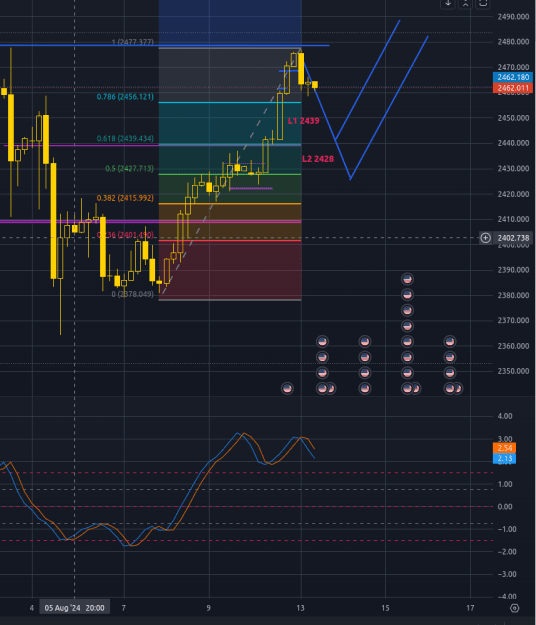The image size is (536, 625).
Task: Click the 05 Aug '24 20:00 date label
Action: pos(75,608)
